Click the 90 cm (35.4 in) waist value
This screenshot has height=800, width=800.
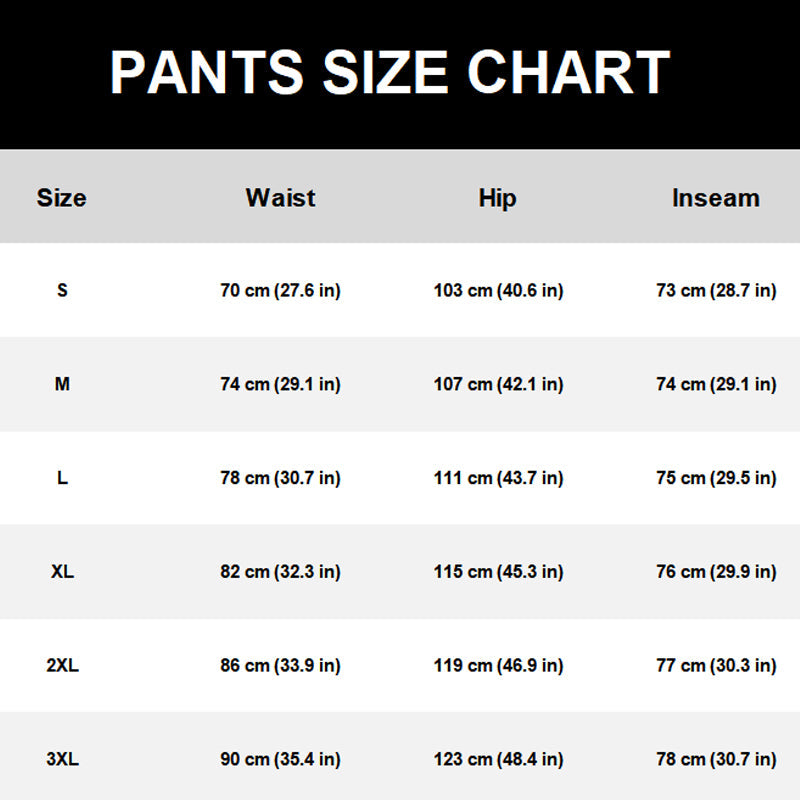(280, 760)
